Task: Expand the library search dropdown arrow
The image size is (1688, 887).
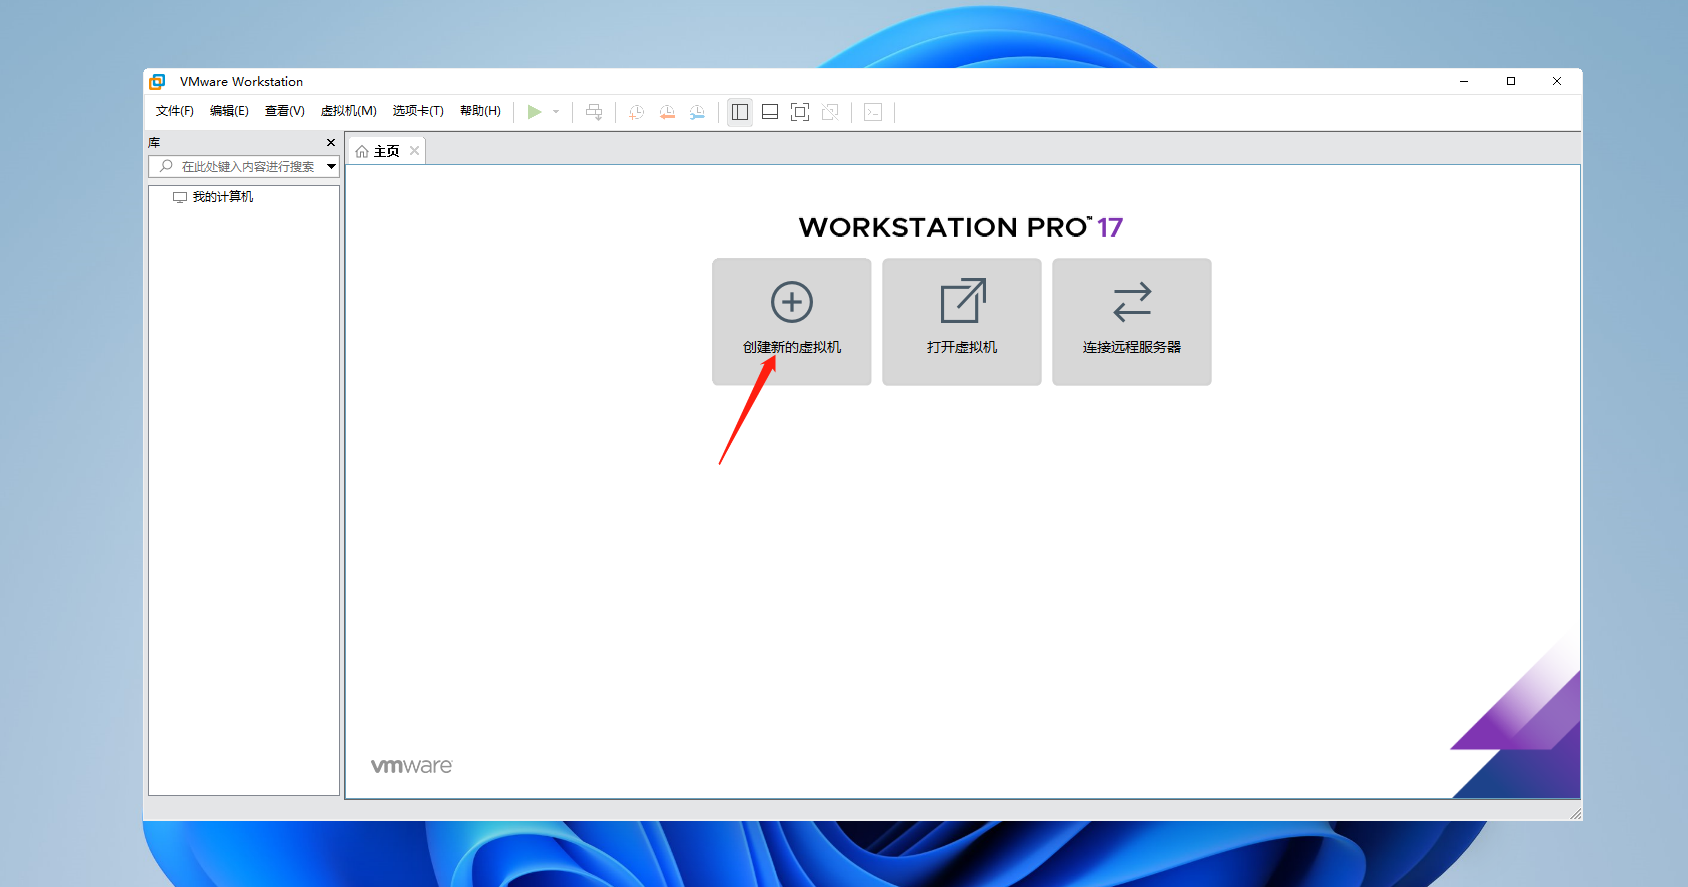Action: pos(331,167)
